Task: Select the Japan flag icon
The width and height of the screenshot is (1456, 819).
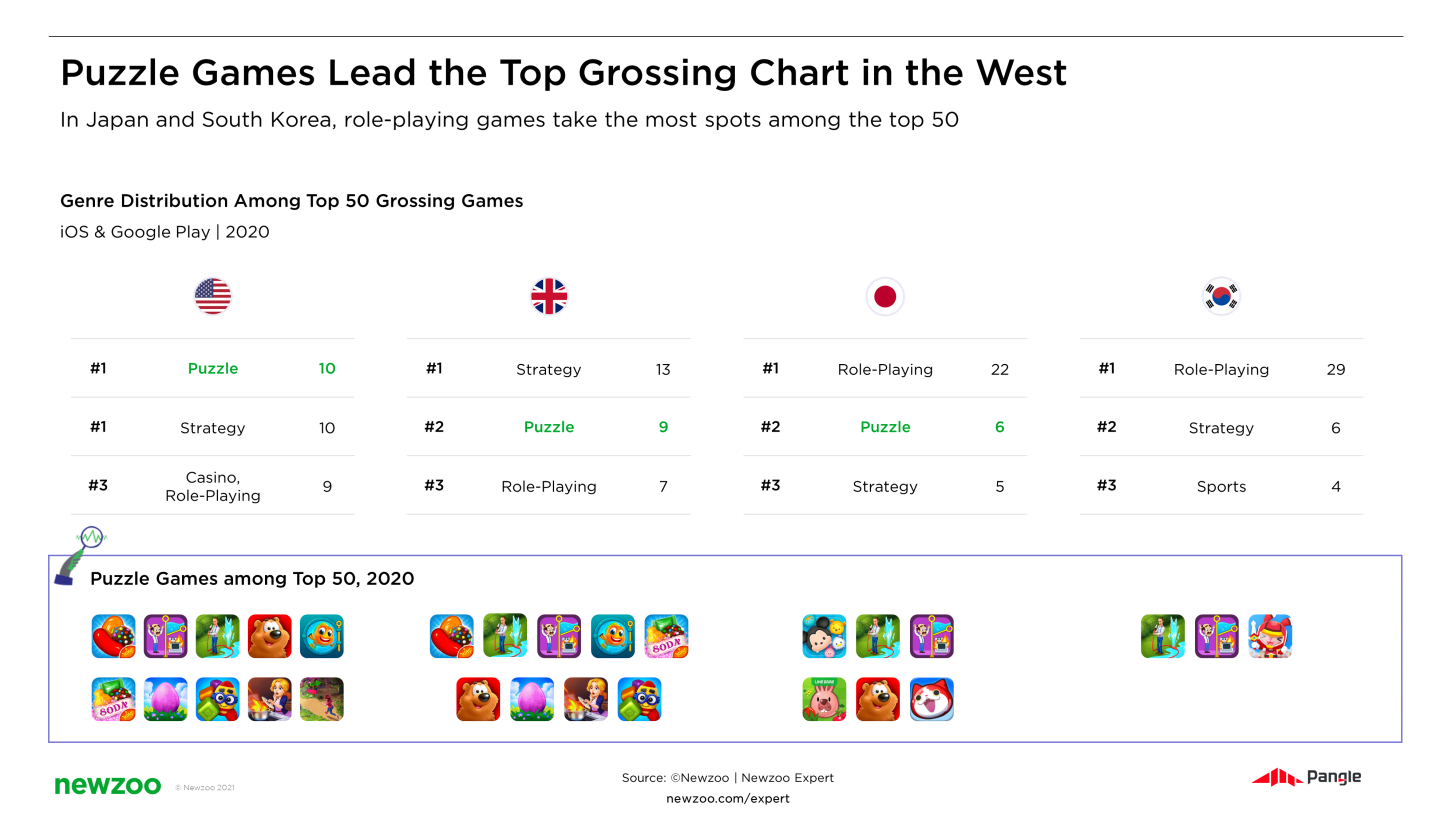Action: (884, 297)
